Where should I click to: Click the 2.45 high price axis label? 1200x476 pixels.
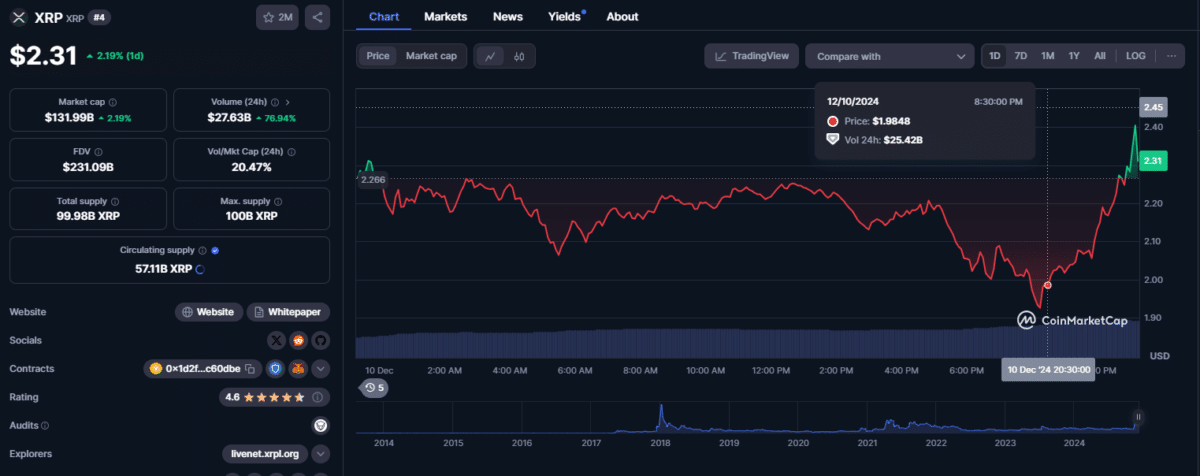1153,107
